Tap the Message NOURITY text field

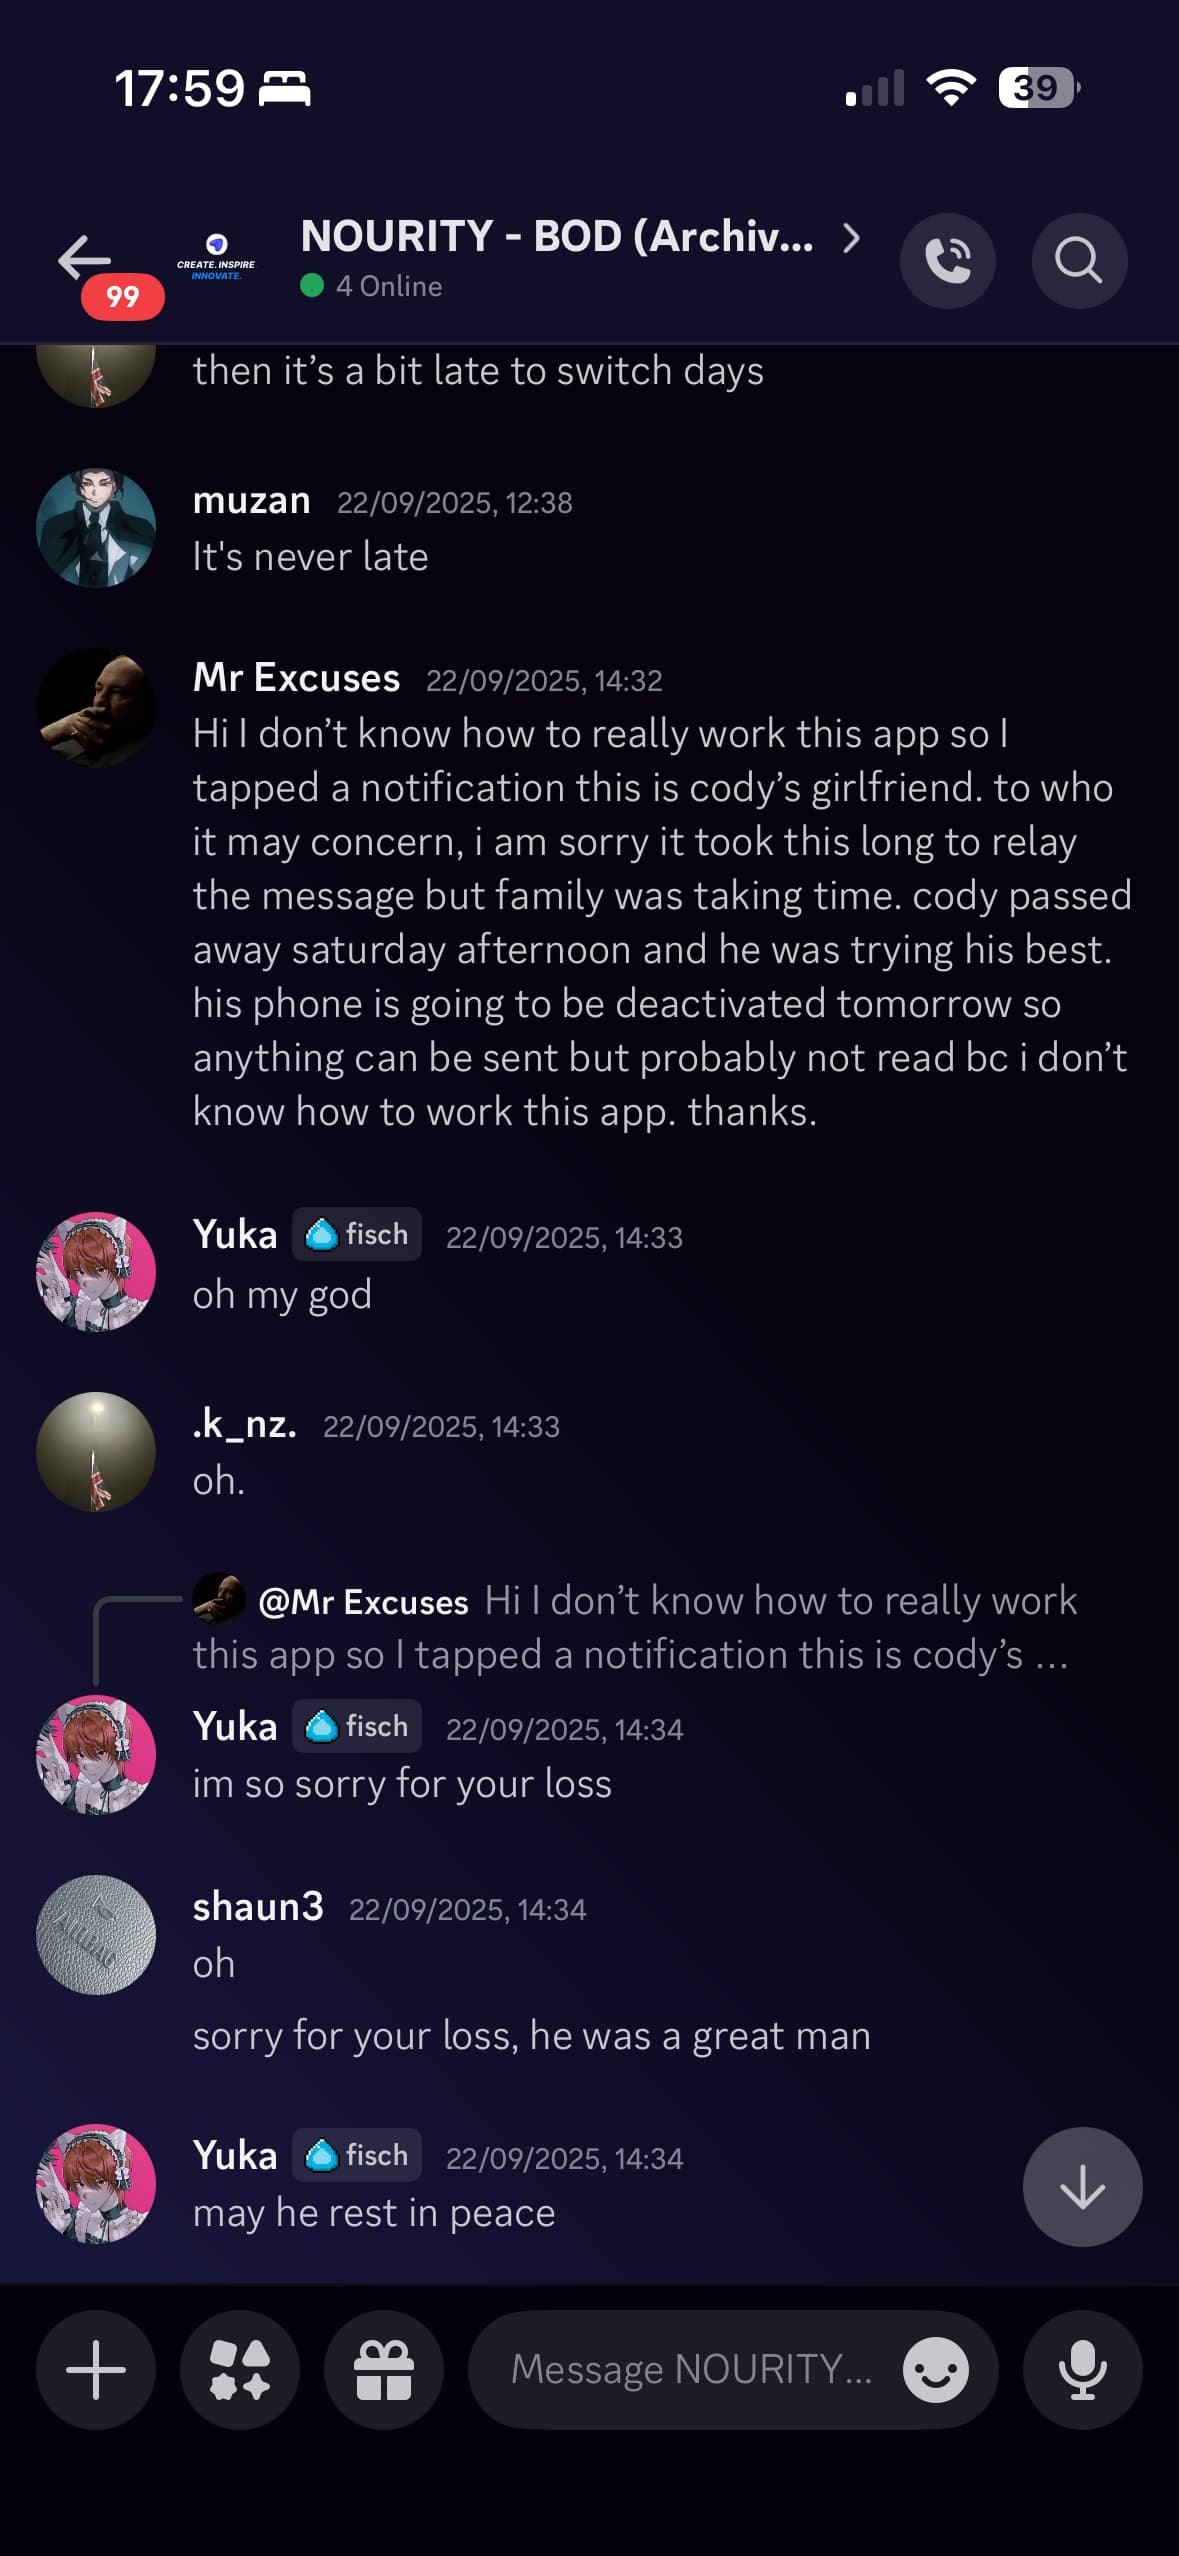click(690, 2369)
